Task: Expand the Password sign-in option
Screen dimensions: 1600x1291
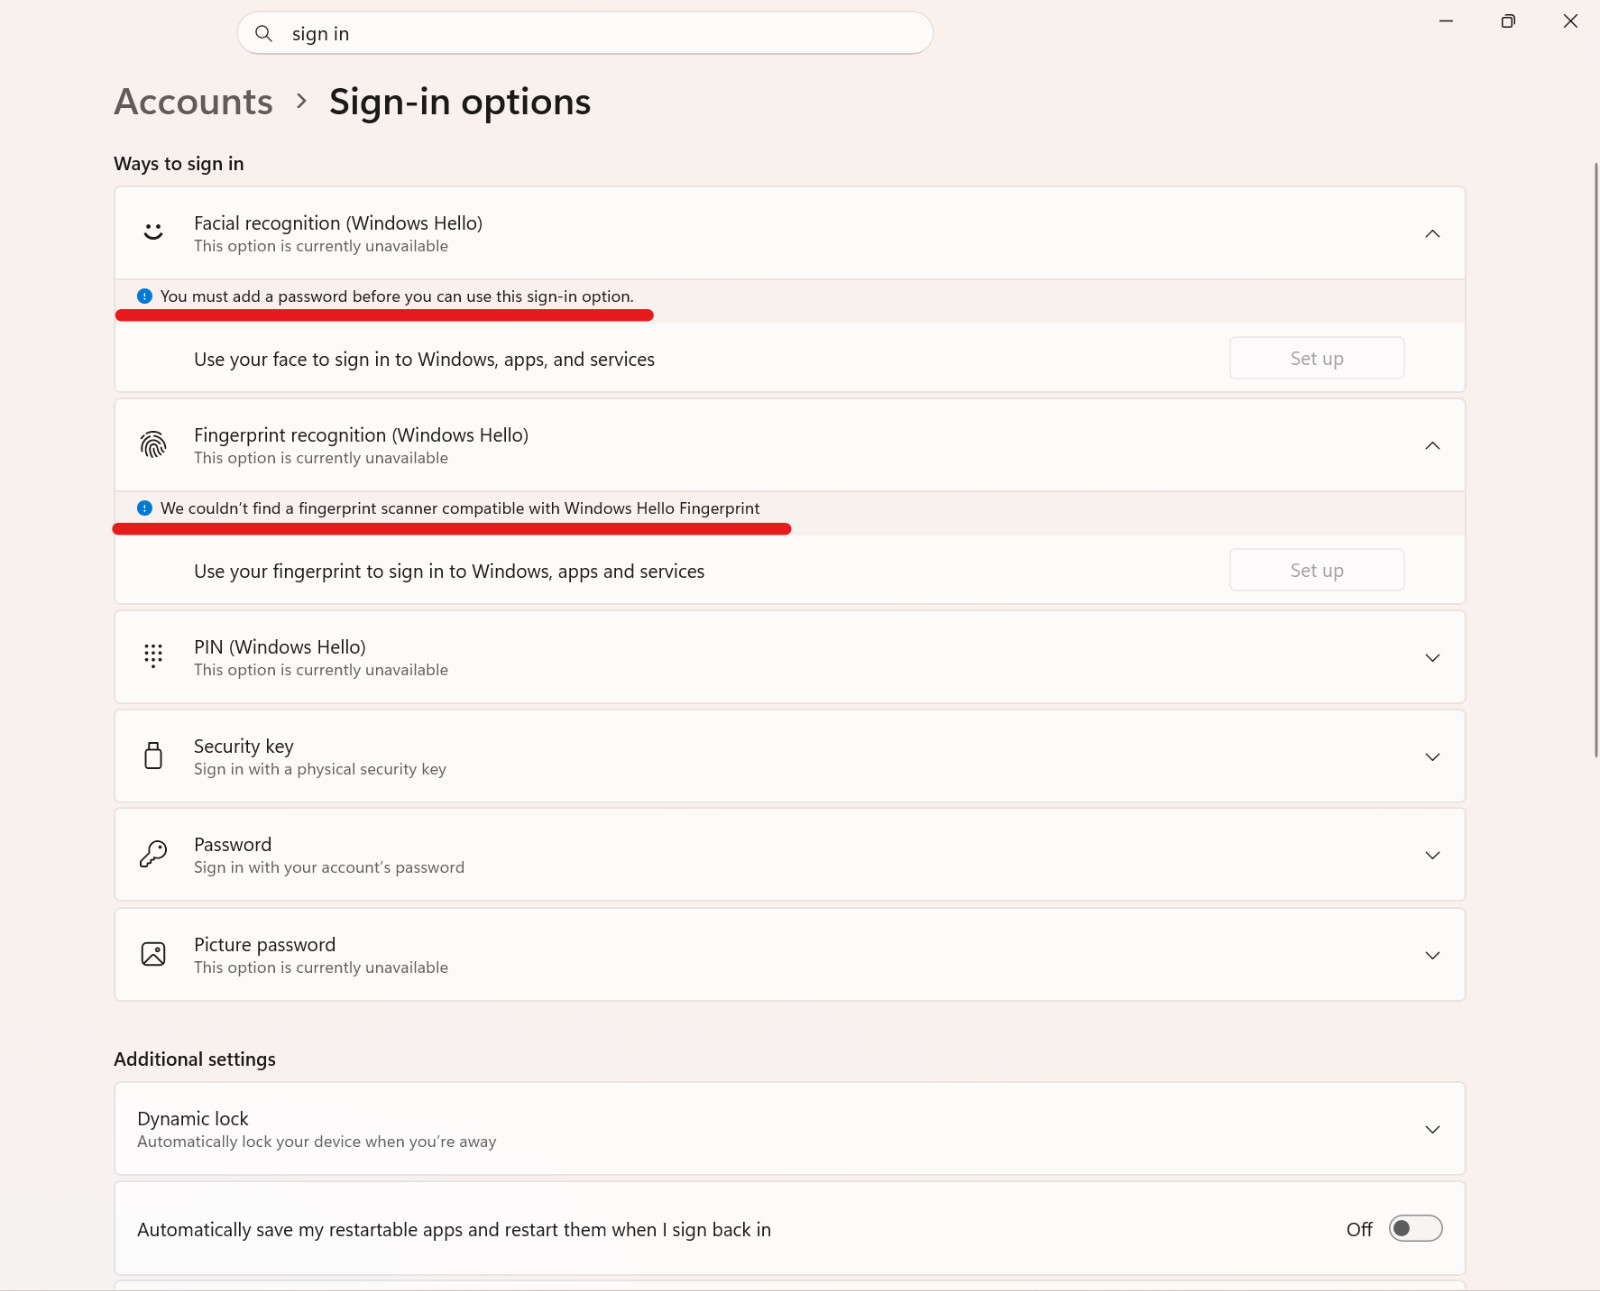Action: click(1432, 855)
